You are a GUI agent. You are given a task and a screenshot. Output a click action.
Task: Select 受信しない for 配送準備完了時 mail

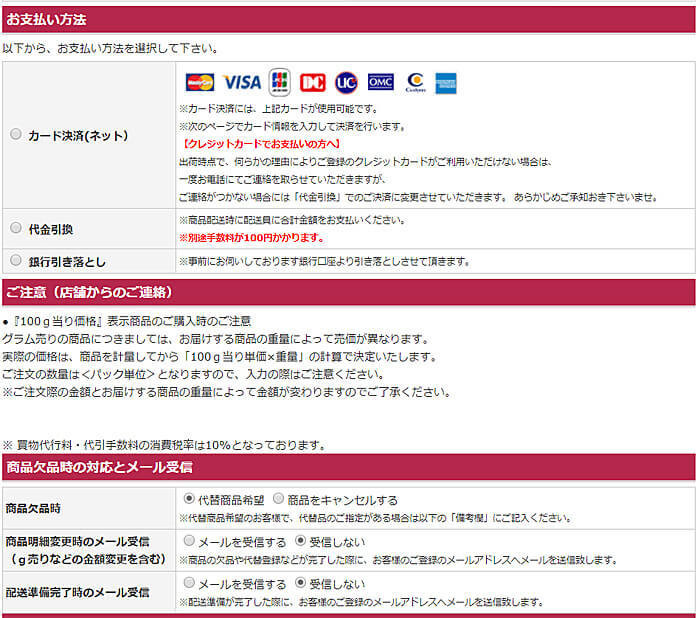point(300,583)
